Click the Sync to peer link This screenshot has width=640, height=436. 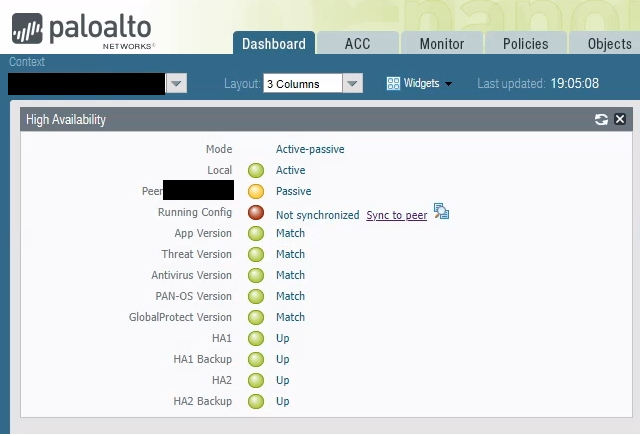click(x=396, y=215)
